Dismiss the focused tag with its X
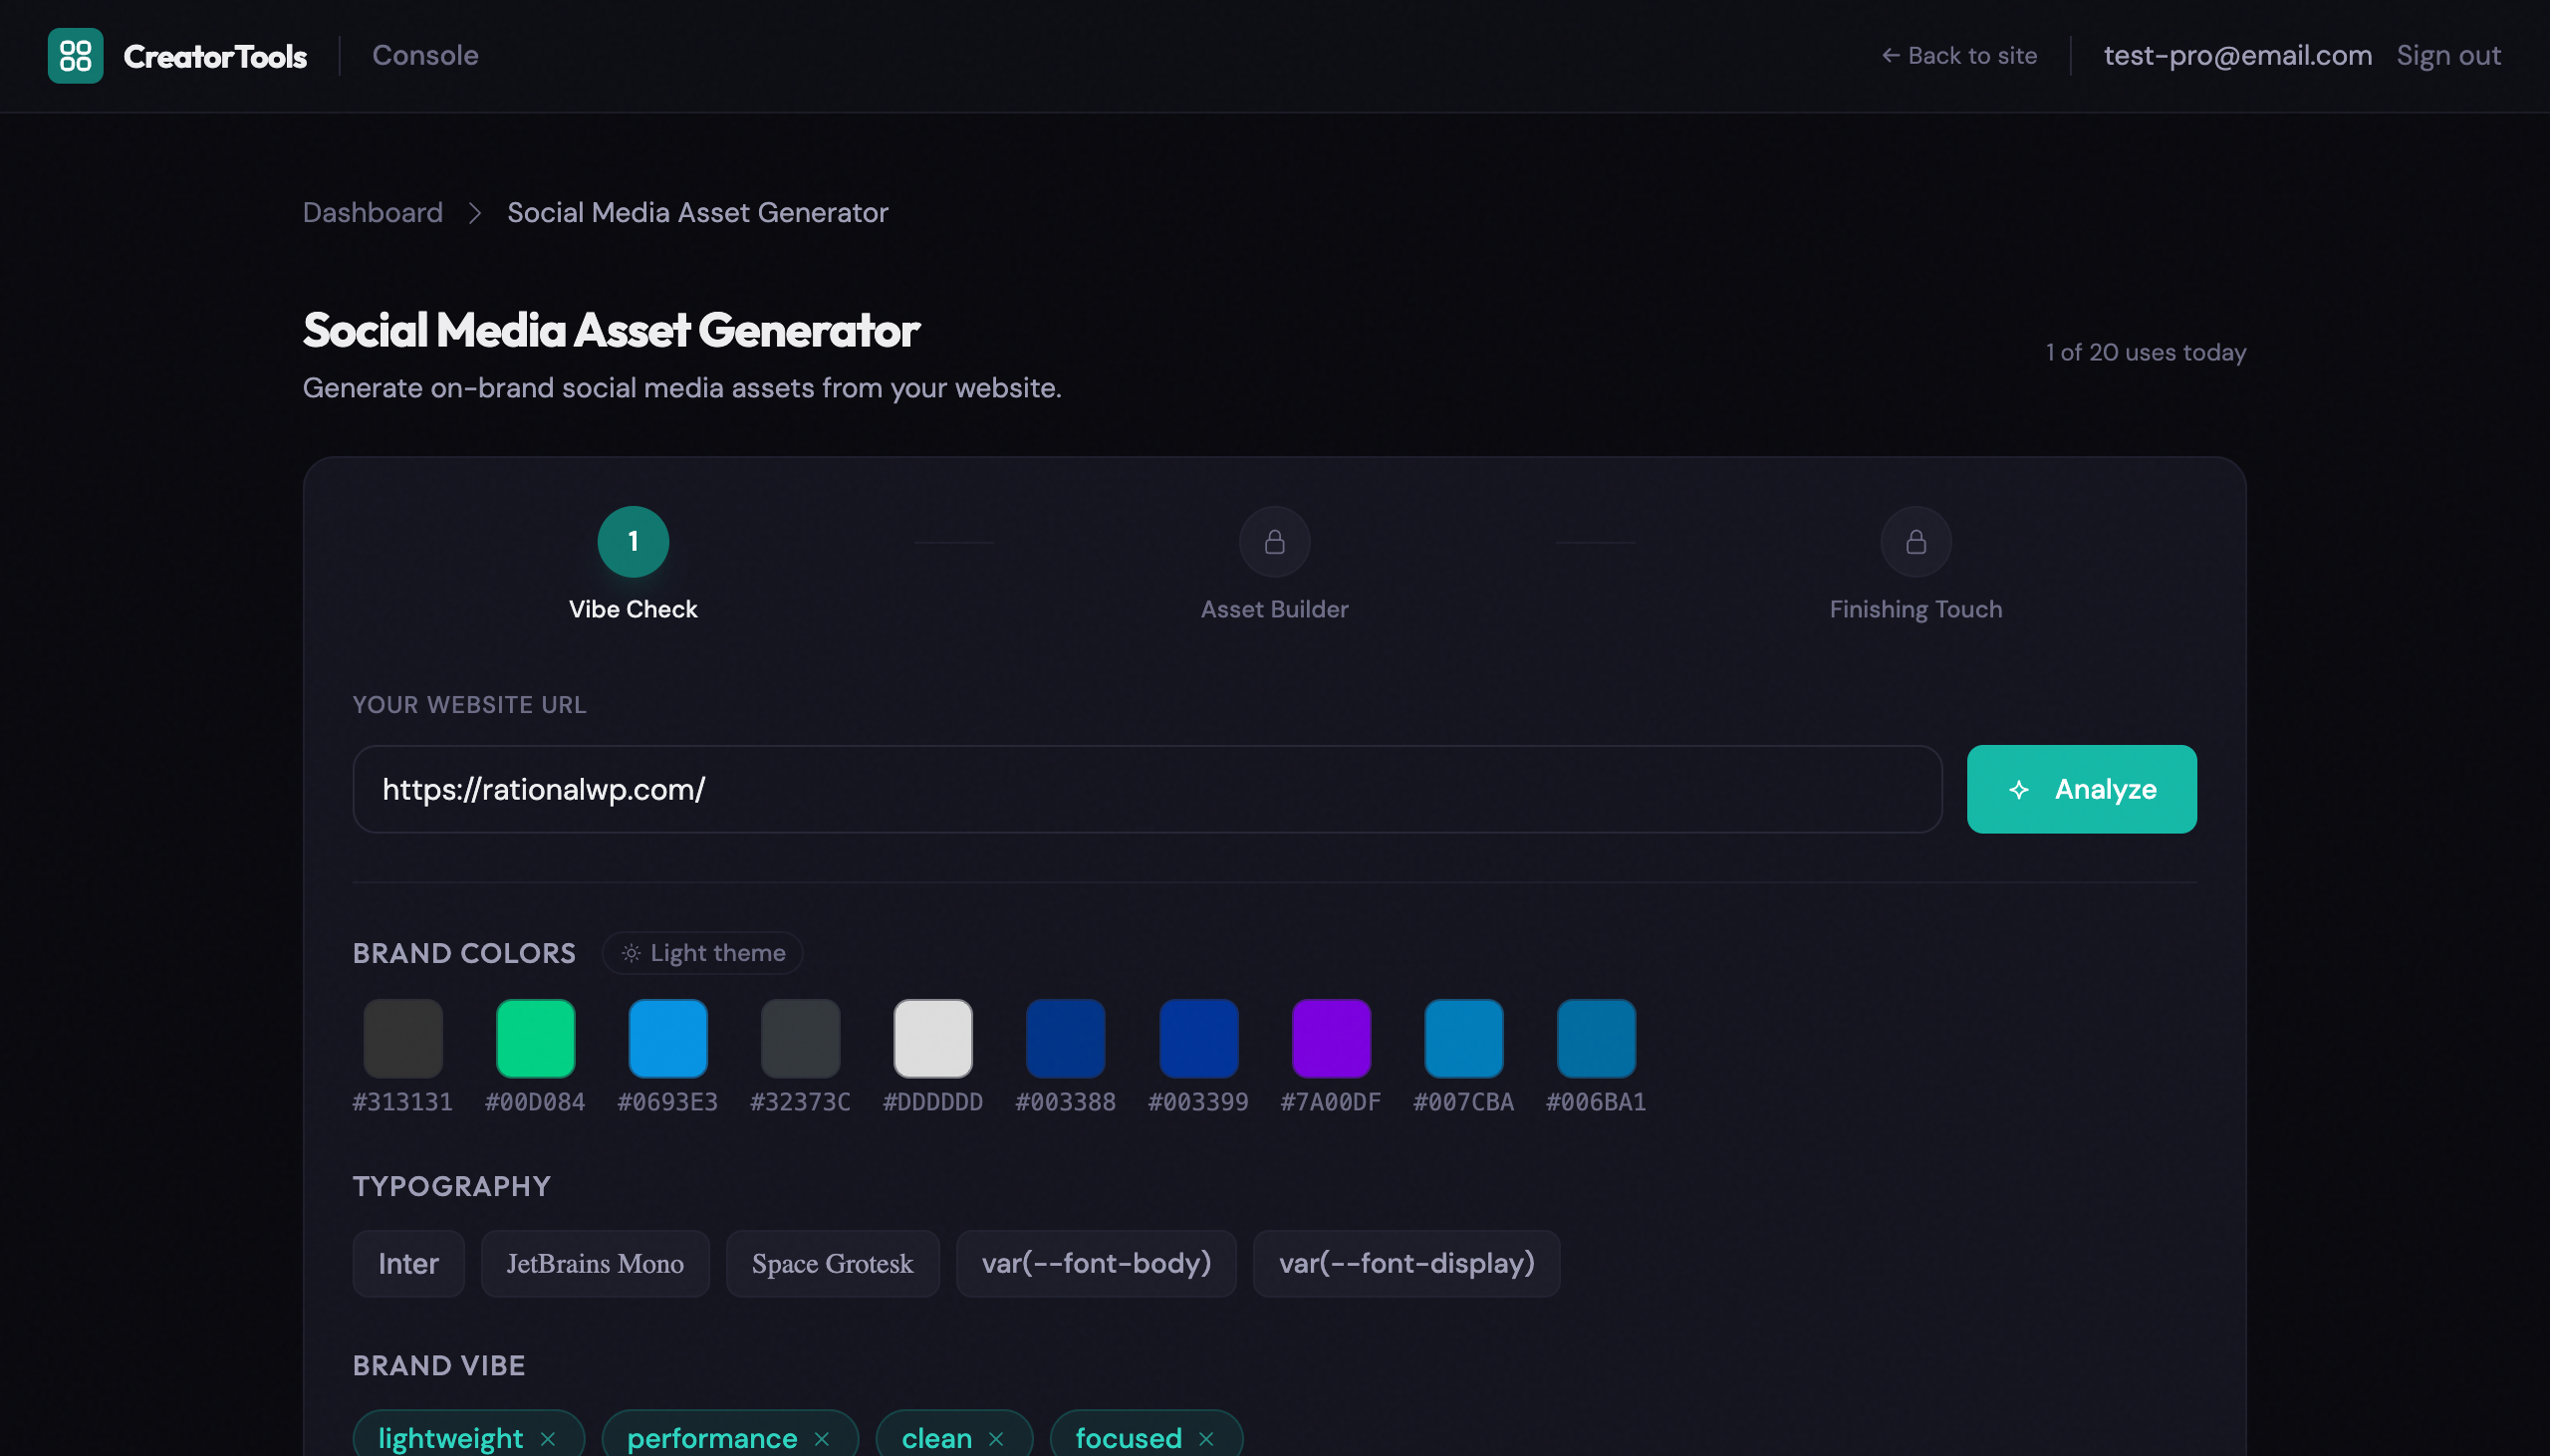This screenshot has height=1456, width=2550. [1208, 1438]
